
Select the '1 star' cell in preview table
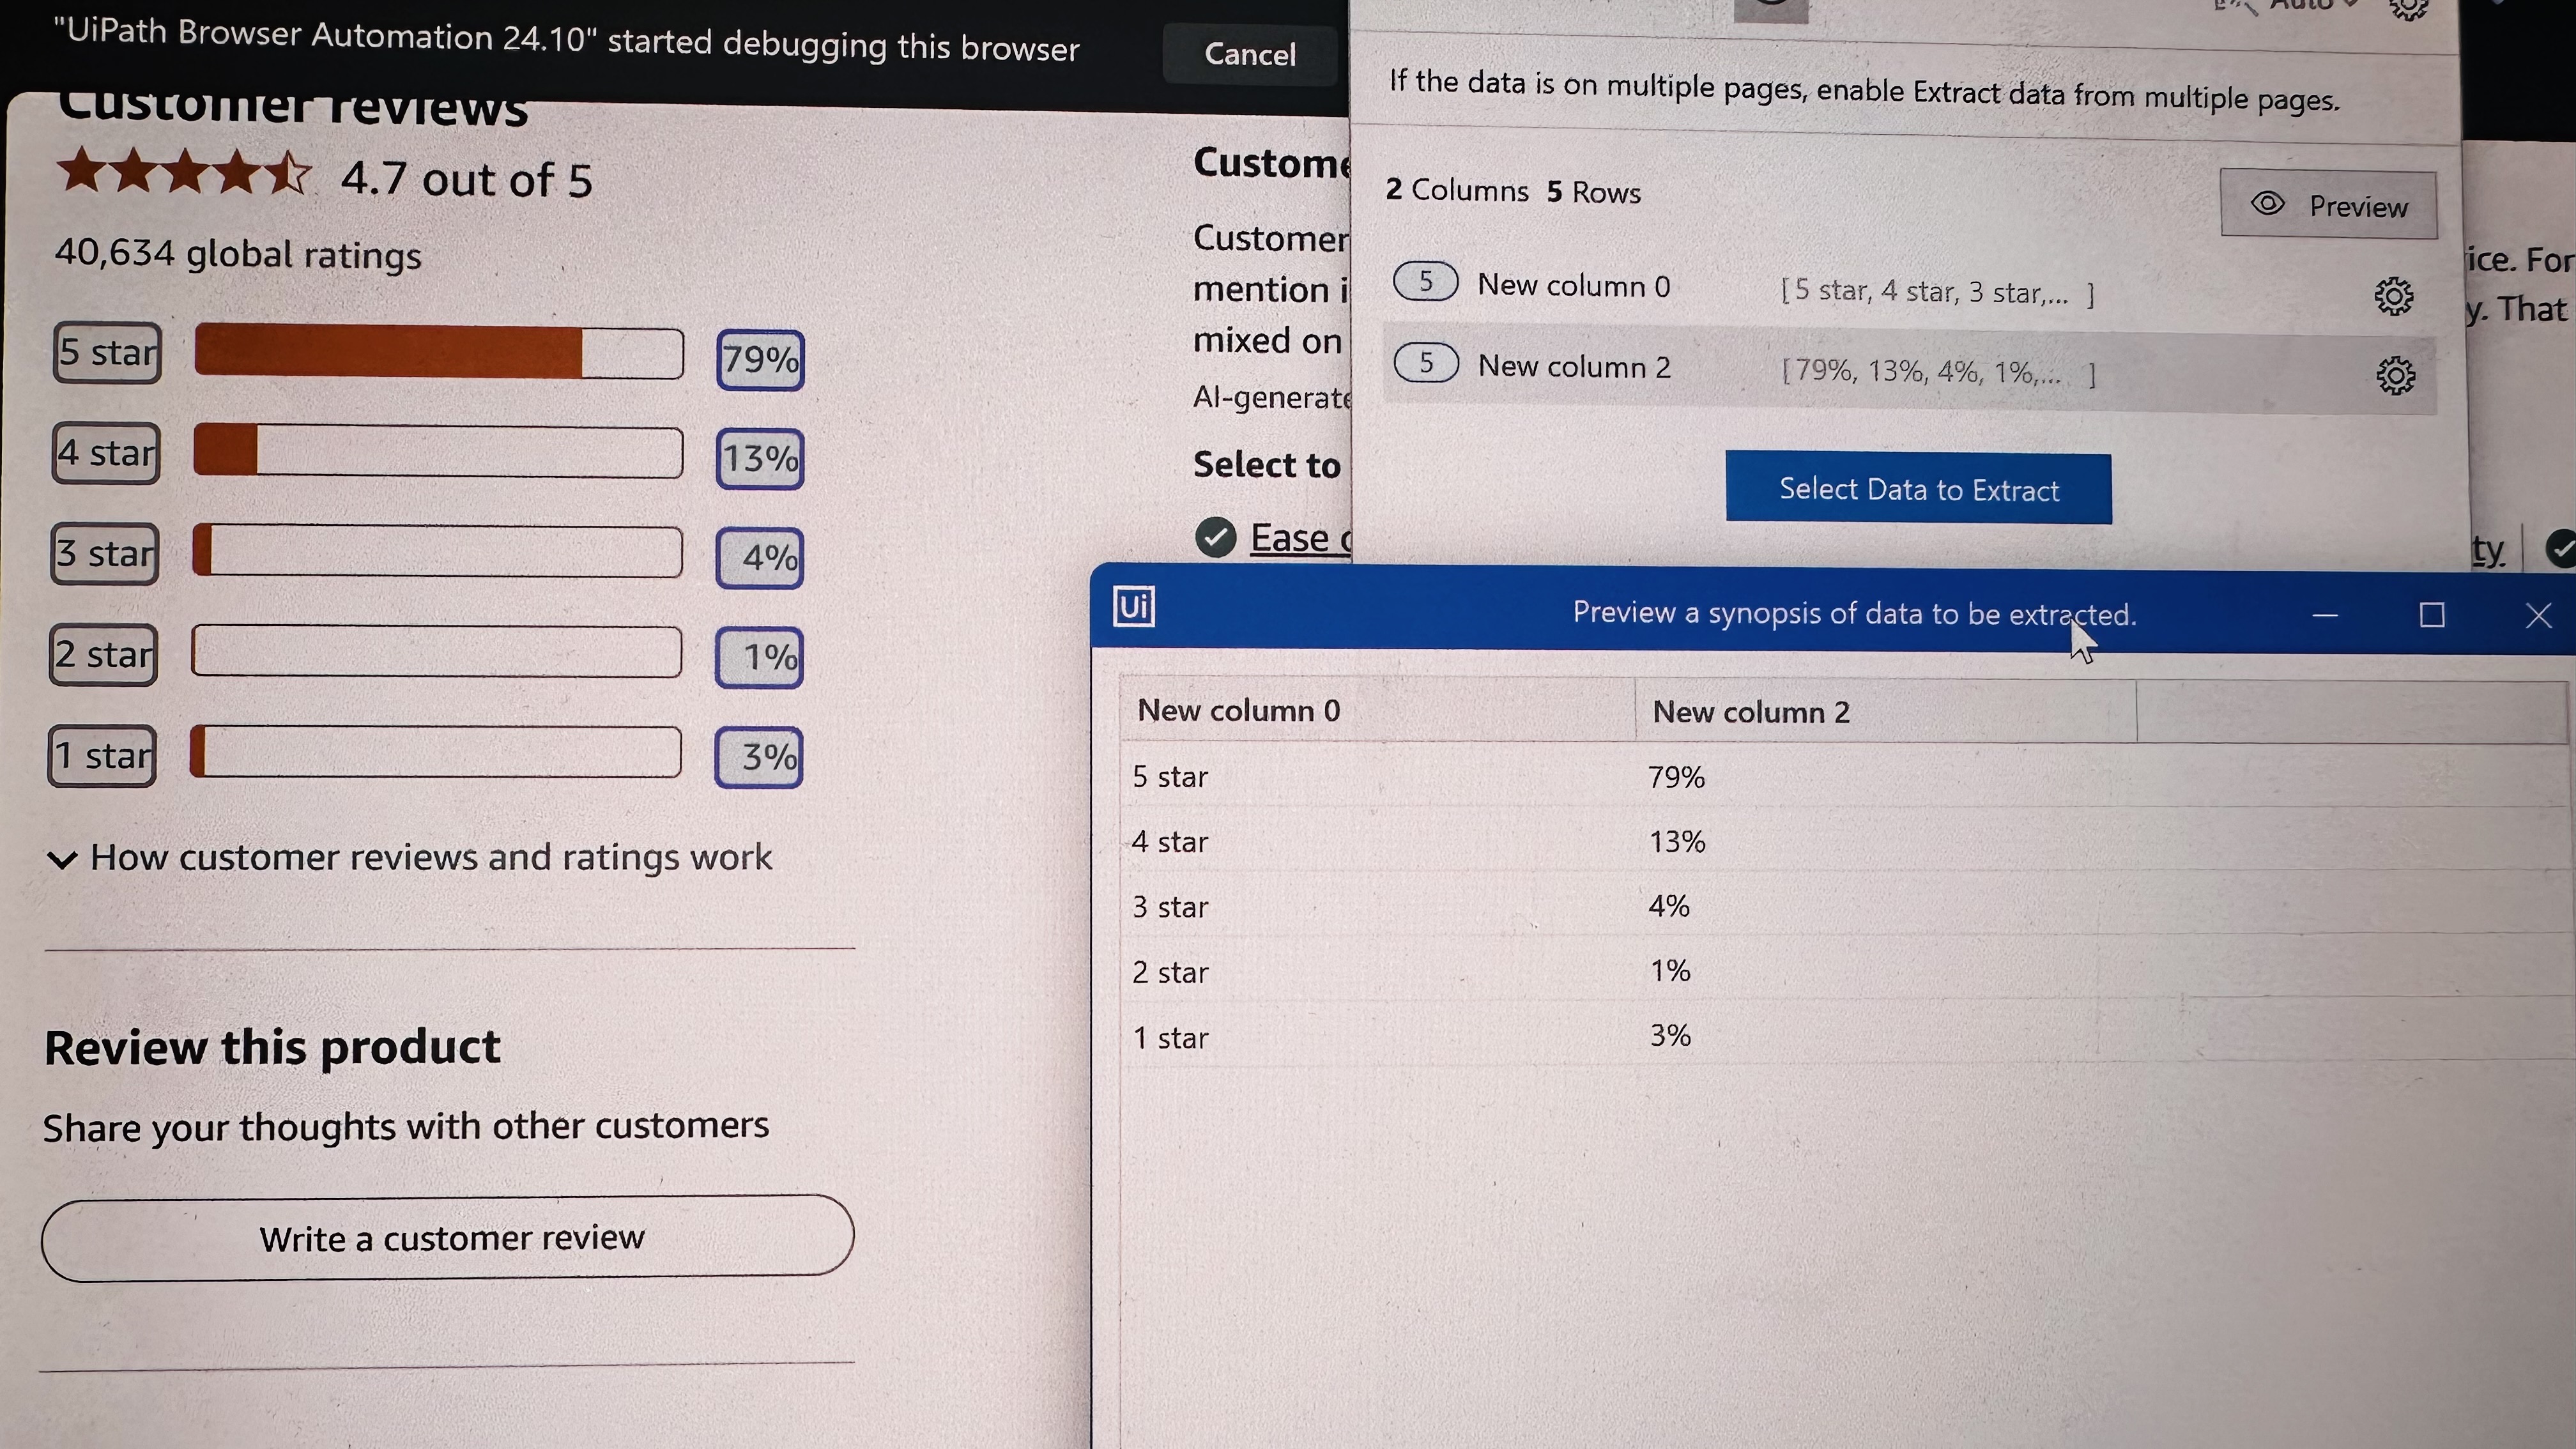tap(1377, 1037)
